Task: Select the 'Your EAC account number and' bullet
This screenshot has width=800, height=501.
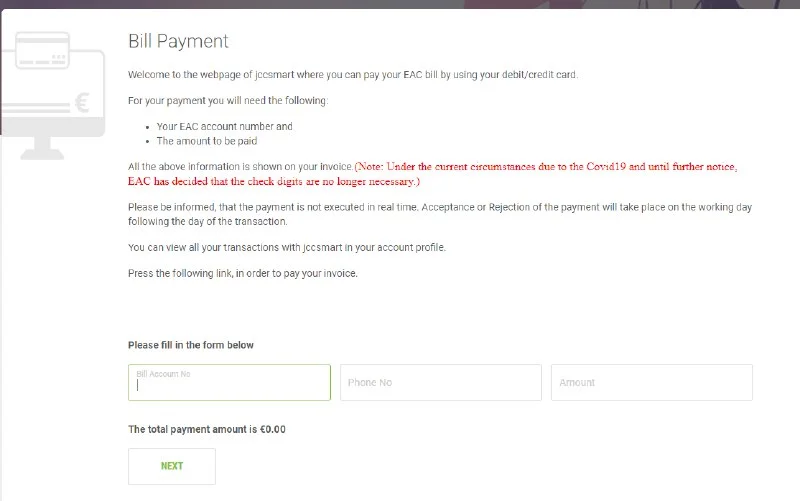Action: click(225, 127)
